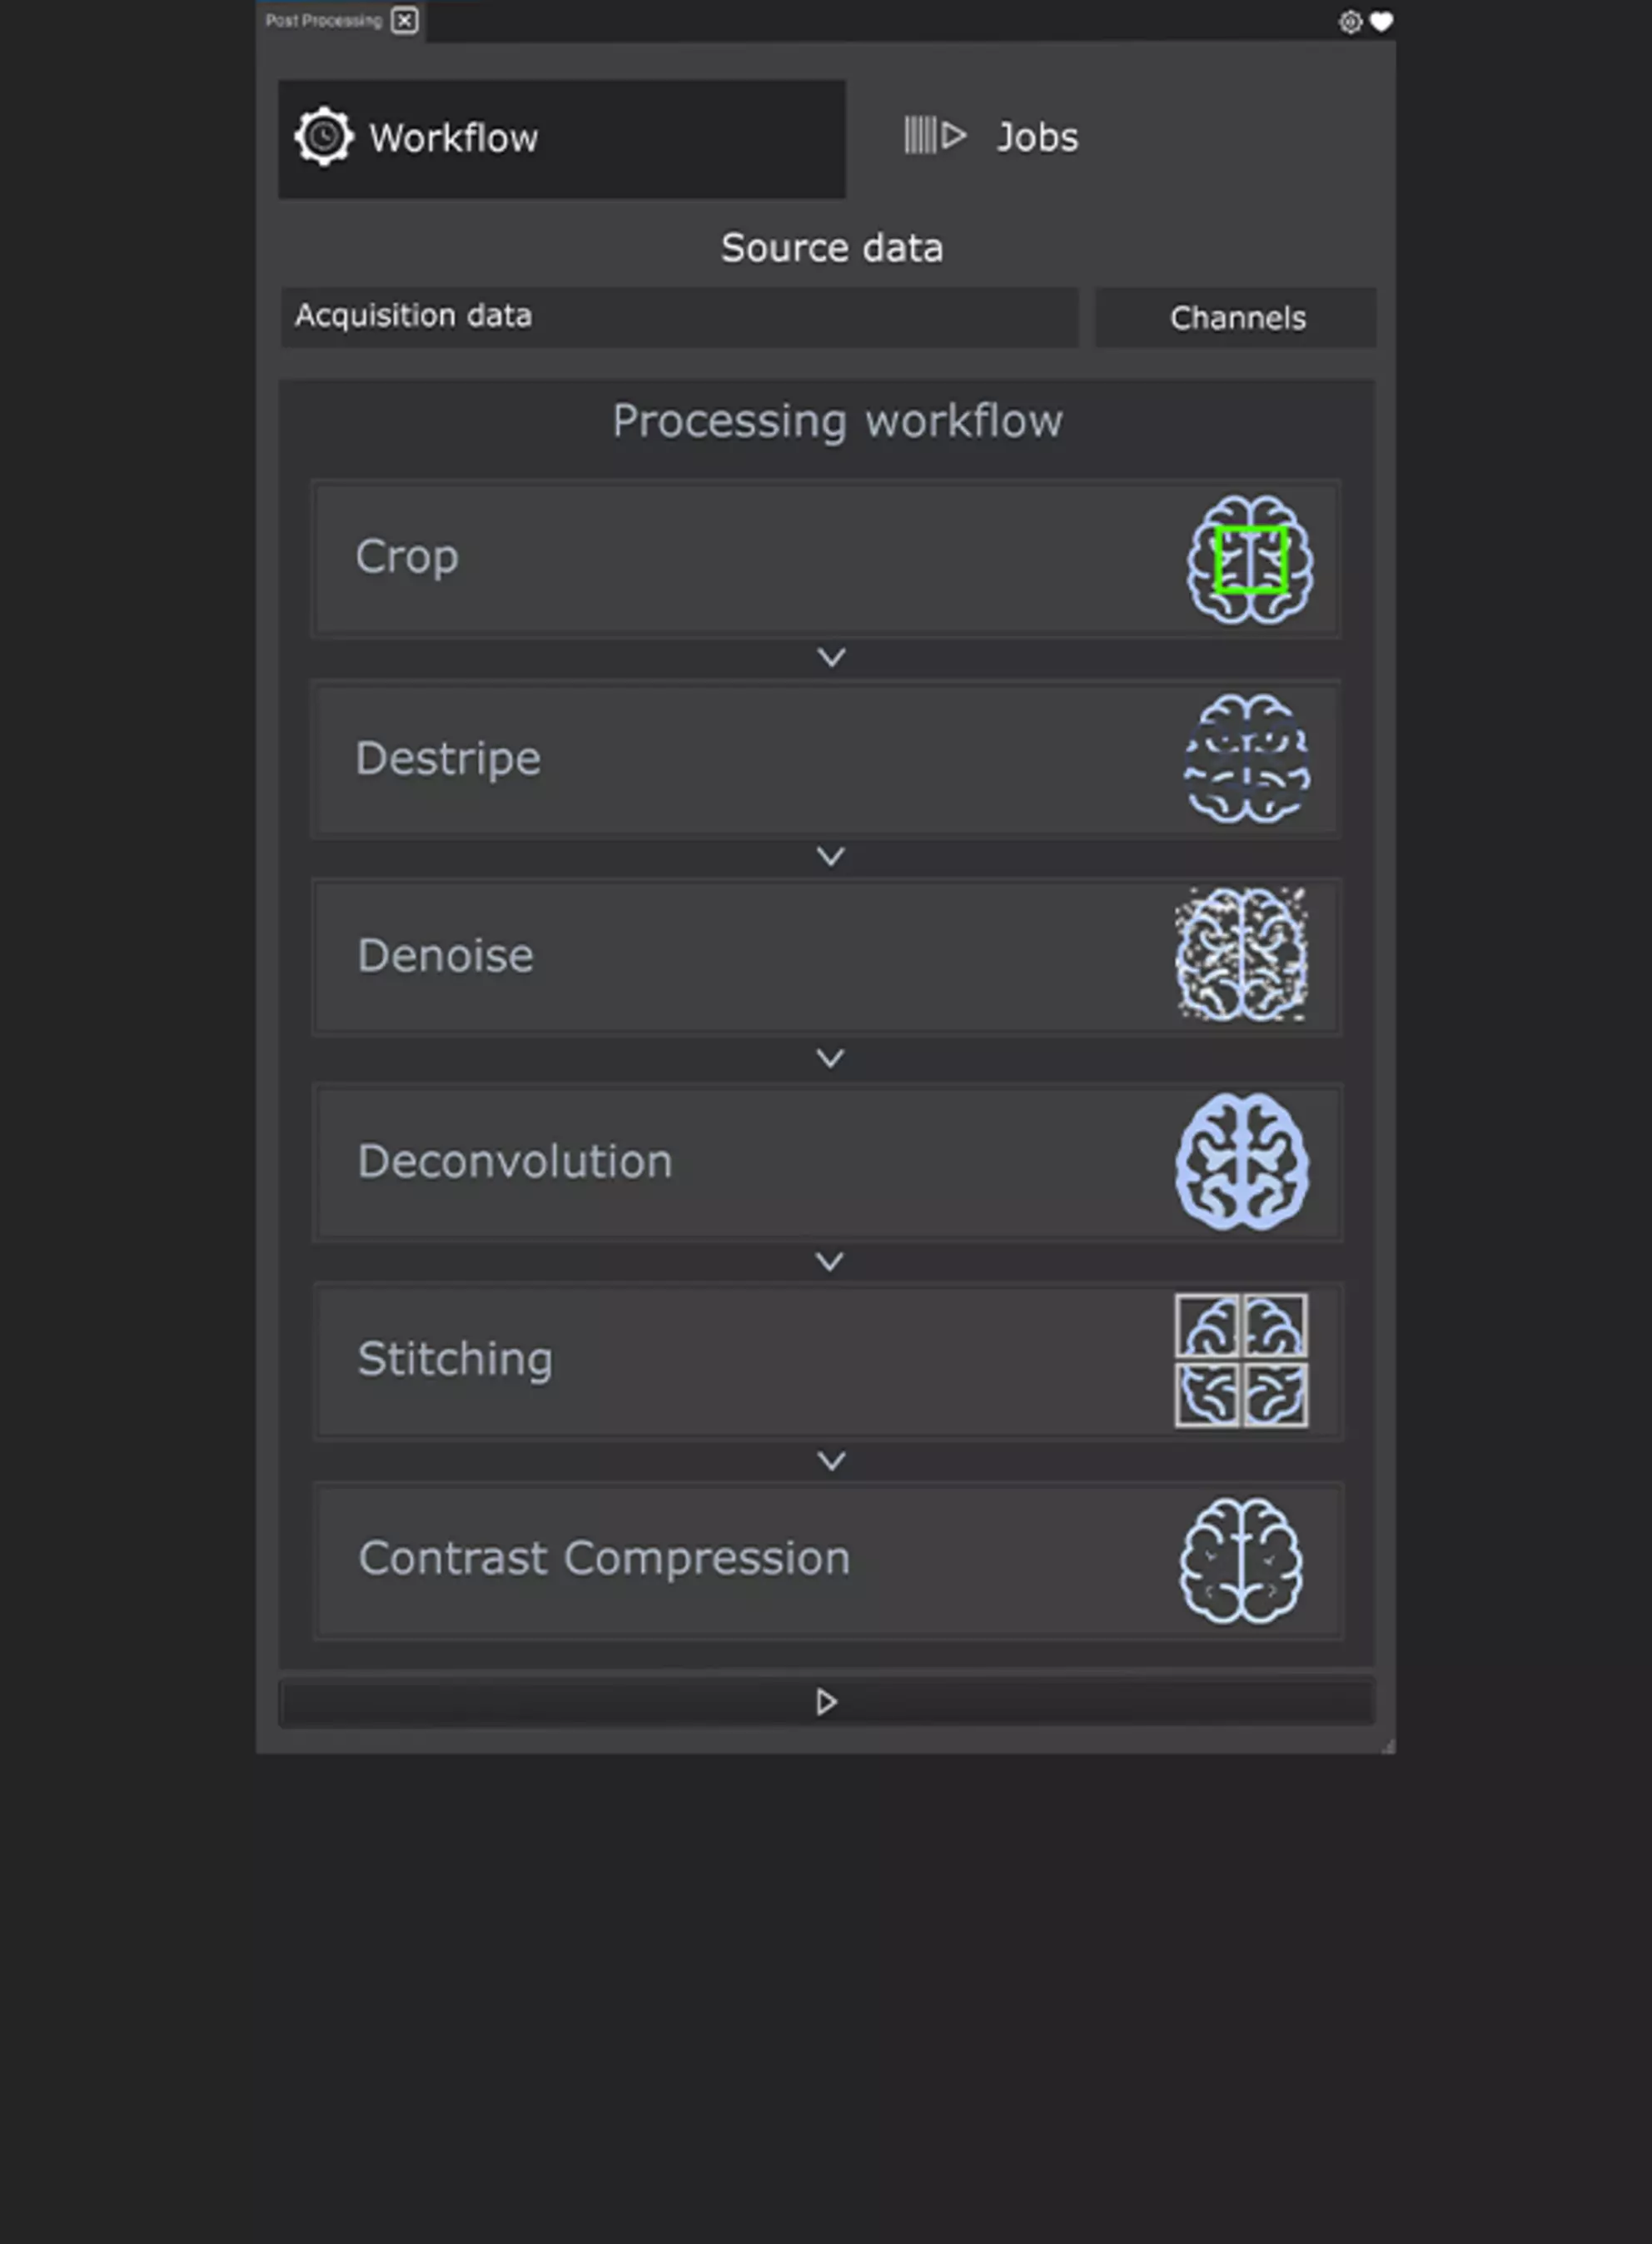This screenshot has width=1652, height=2244.
Task: Toggle the Crop processing step
Action: 700,558
